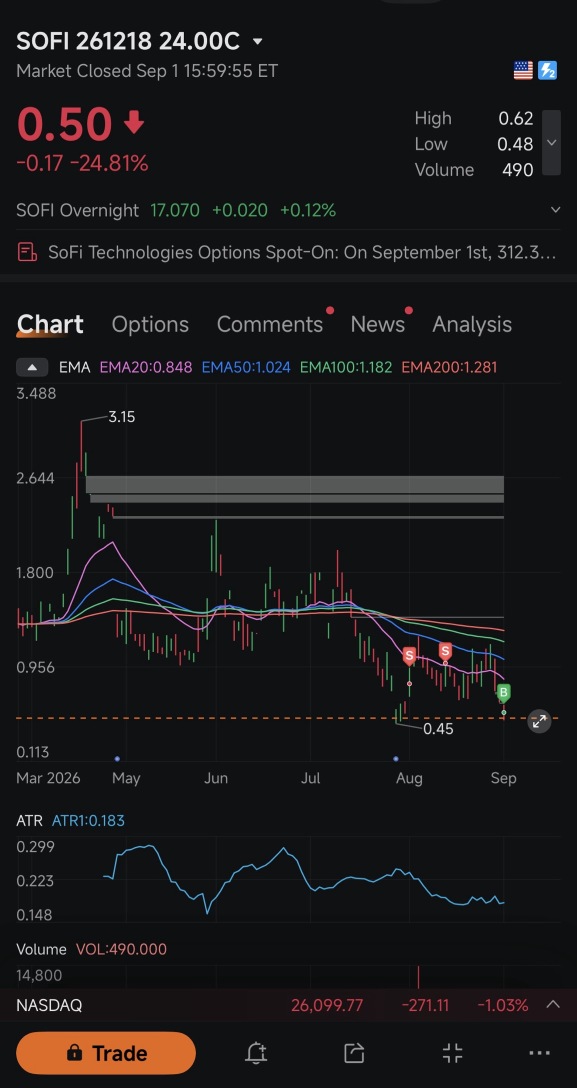Expand the NASDAQ index bar chevron

(x=553, y=1004)
